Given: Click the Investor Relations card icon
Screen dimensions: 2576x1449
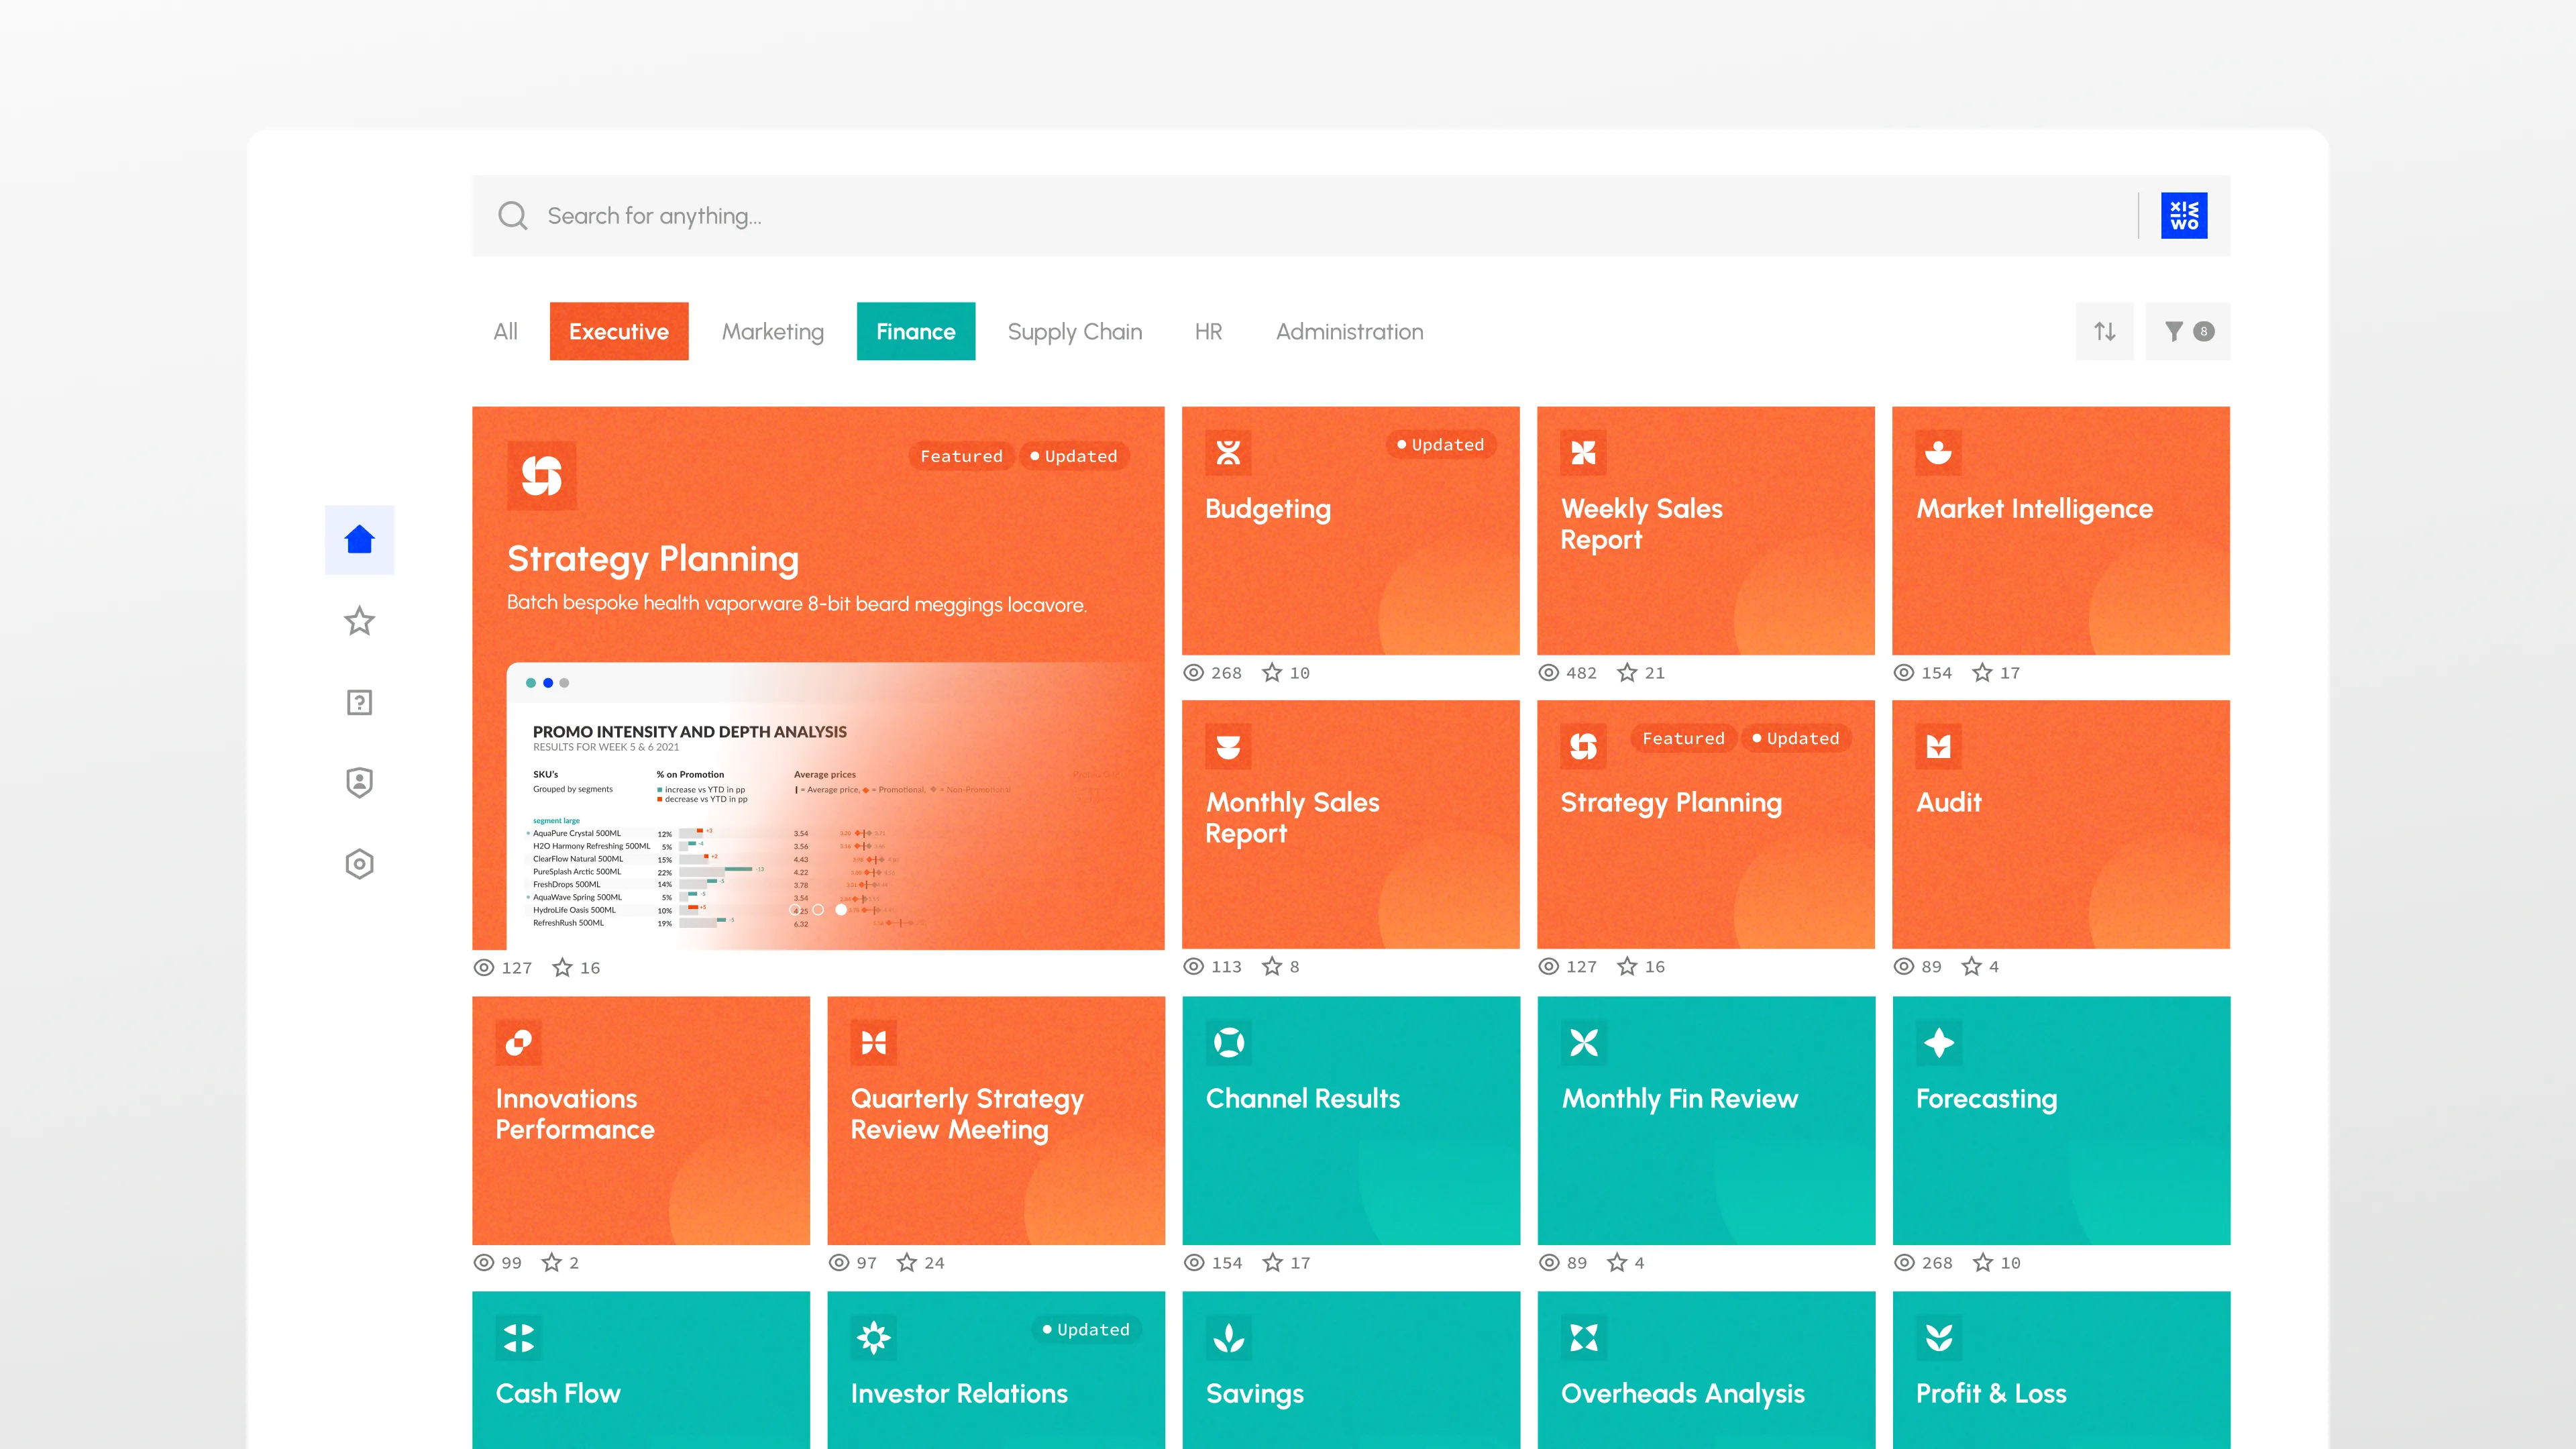Looking at the screenshot, I should coord(873,1338).
